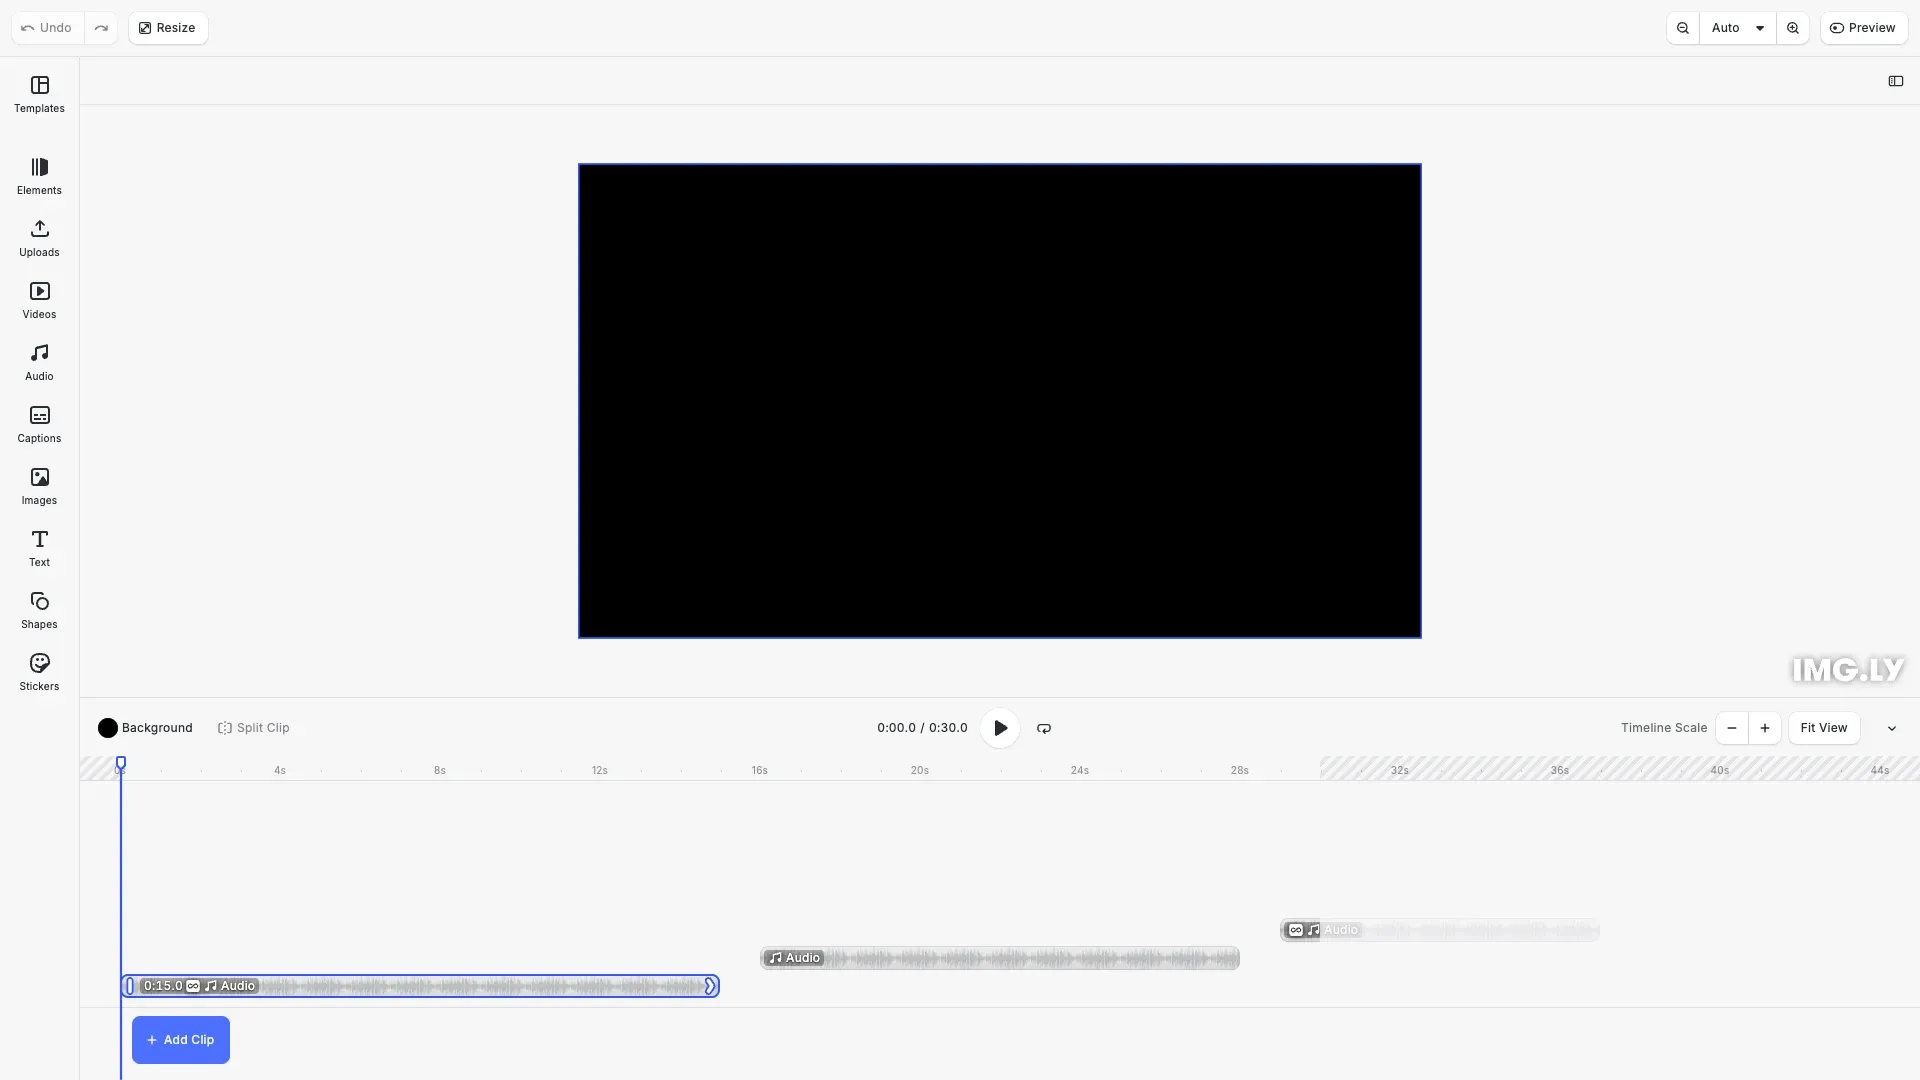This screenshot has height=1080, width=1920.
Task: Open the Videos panel
Action: coord(39,300)
